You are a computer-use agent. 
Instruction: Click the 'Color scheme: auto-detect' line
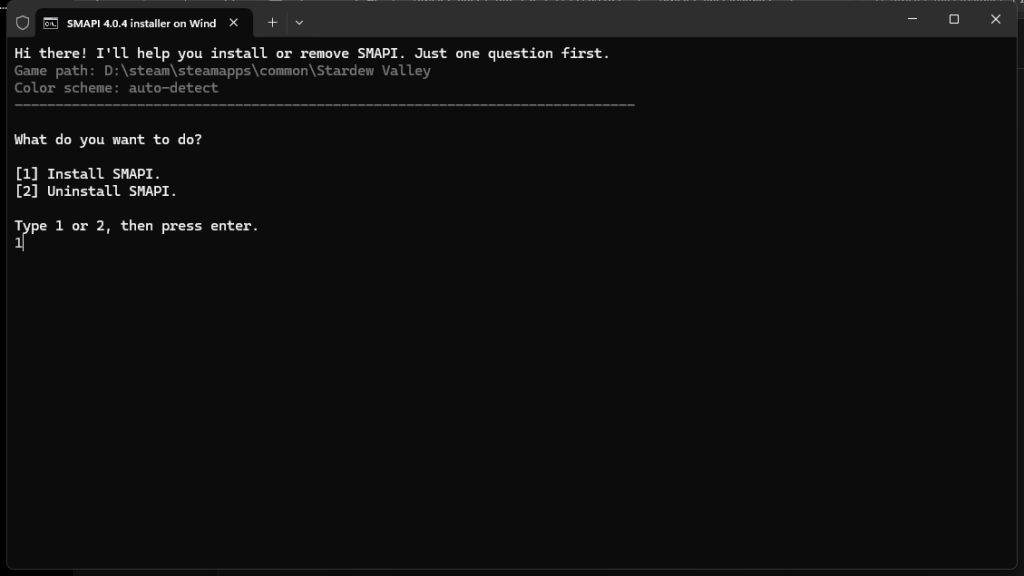(x=116, y=88)
